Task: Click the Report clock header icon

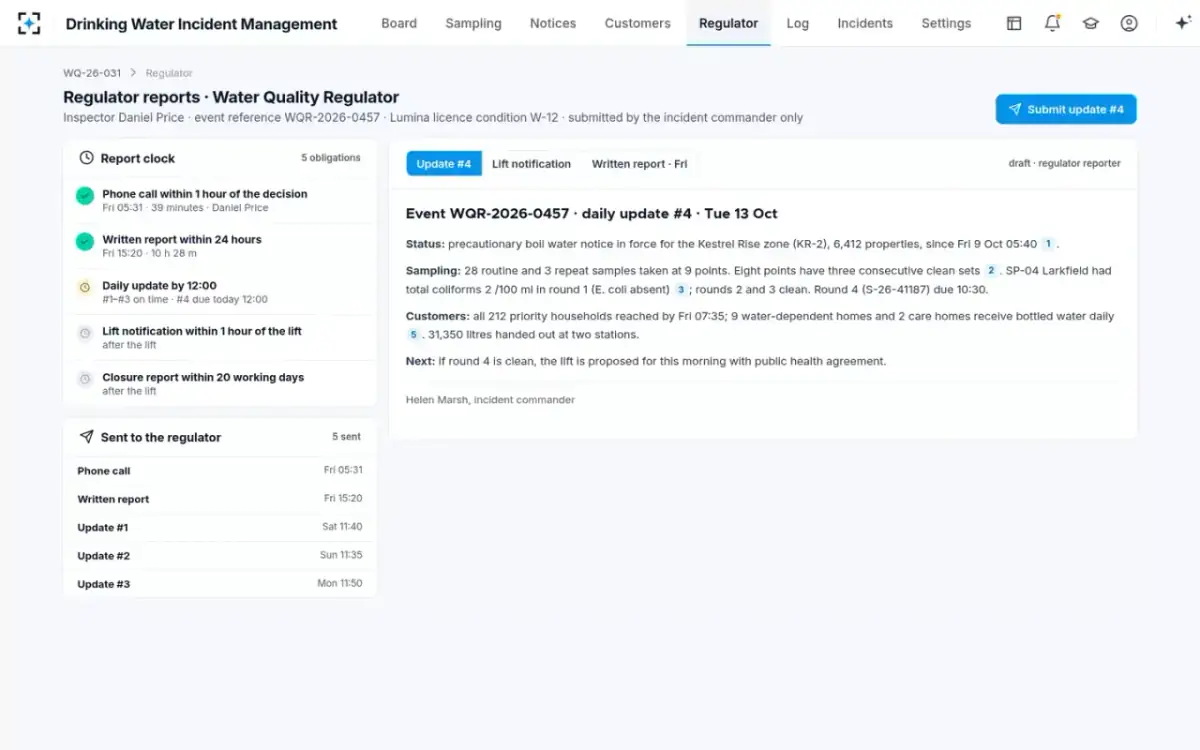Action: [x=86, y=158]
